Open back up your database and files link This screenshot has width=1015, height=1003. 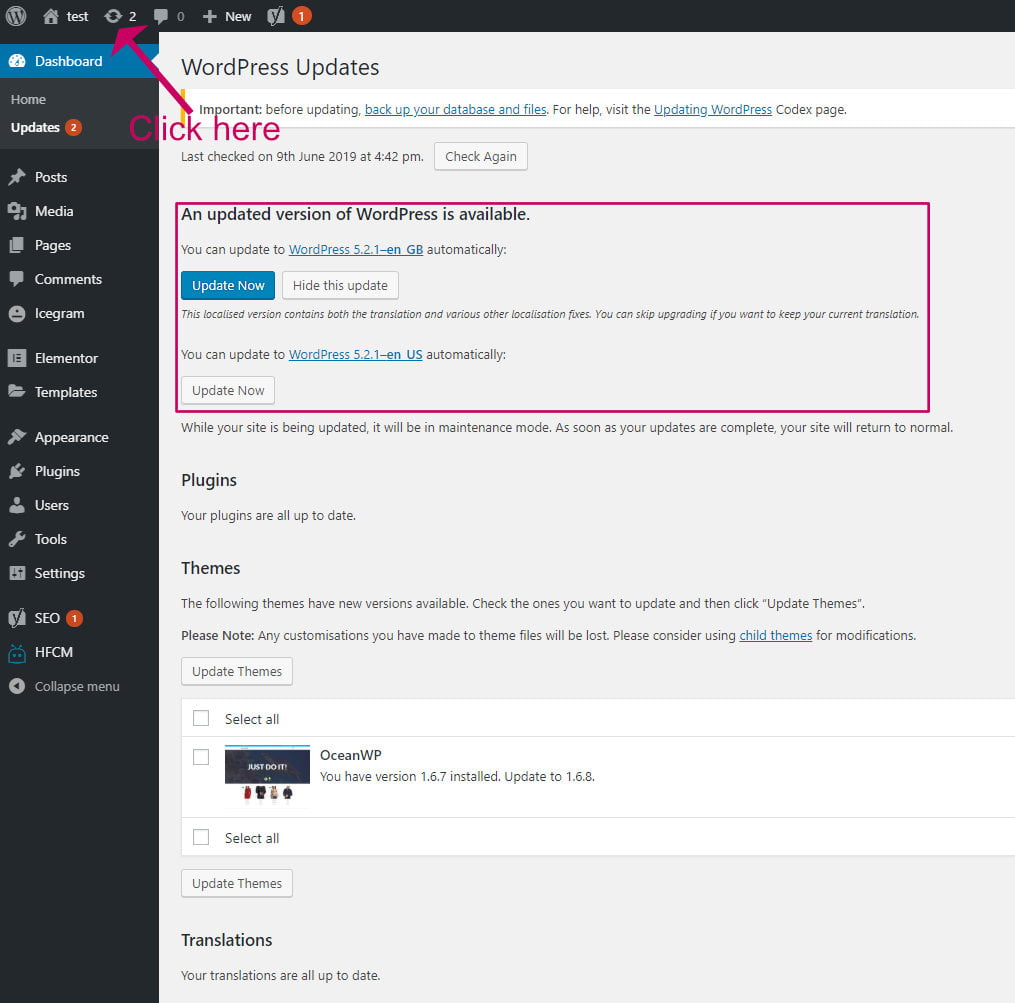[456, 109]
